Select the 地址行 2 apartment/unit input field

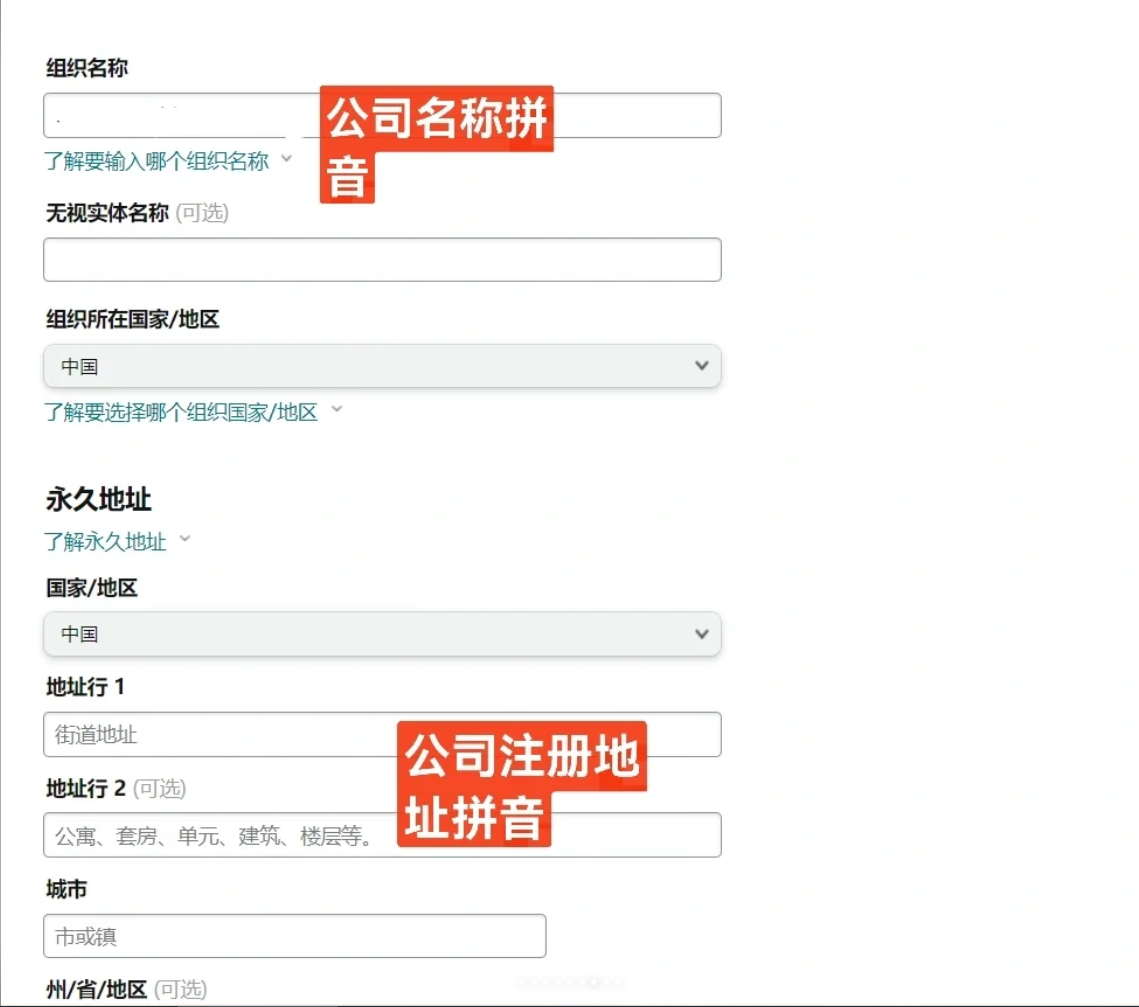point(220,835)
